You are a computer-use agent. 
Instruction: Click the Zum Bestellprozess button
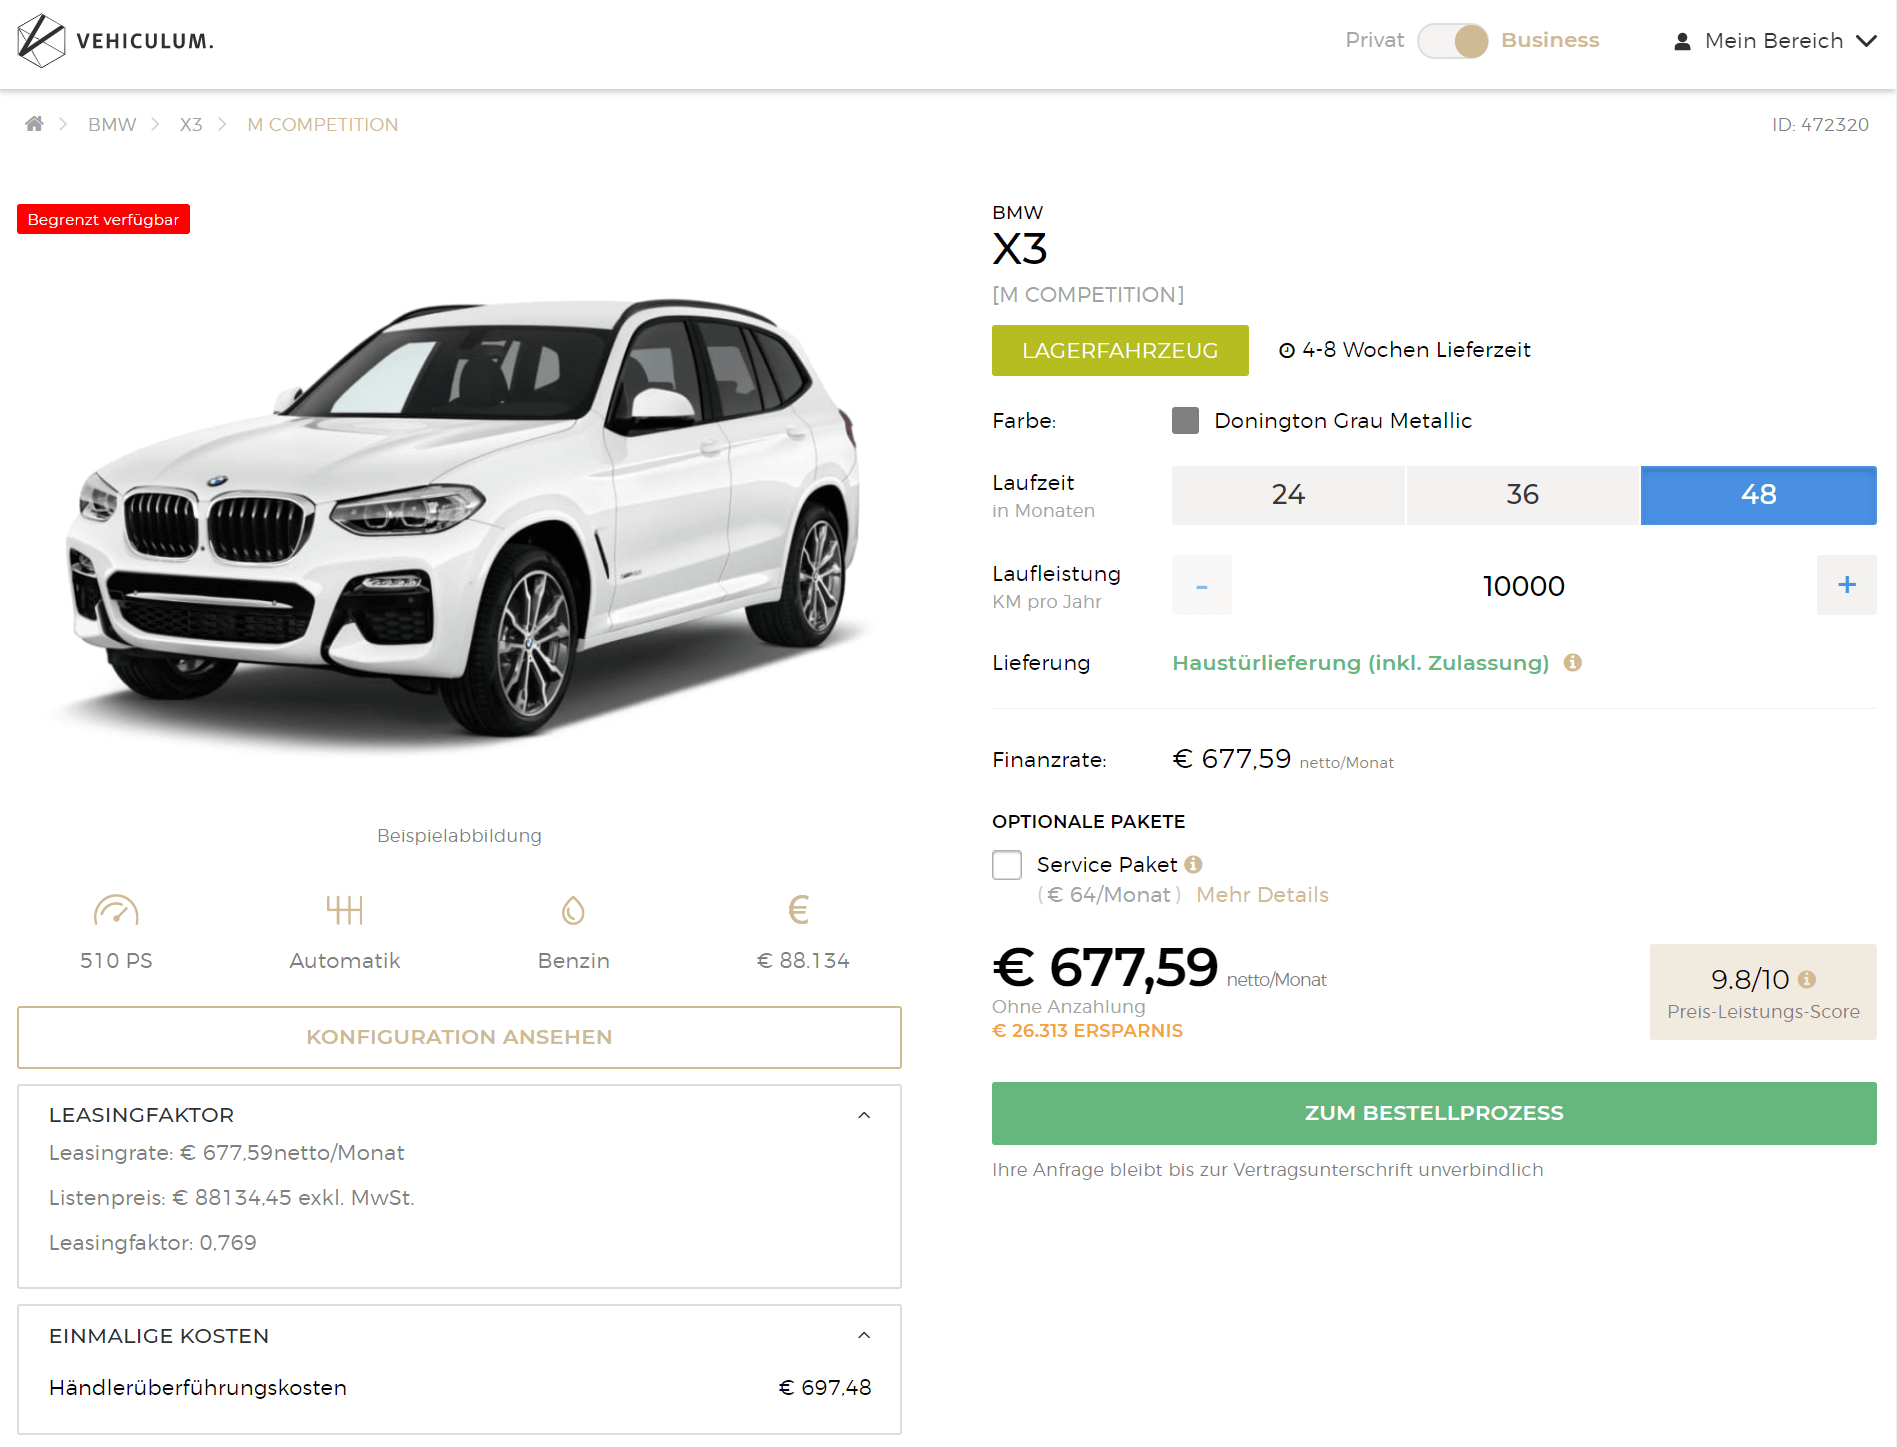(x=1433, y=1113)
